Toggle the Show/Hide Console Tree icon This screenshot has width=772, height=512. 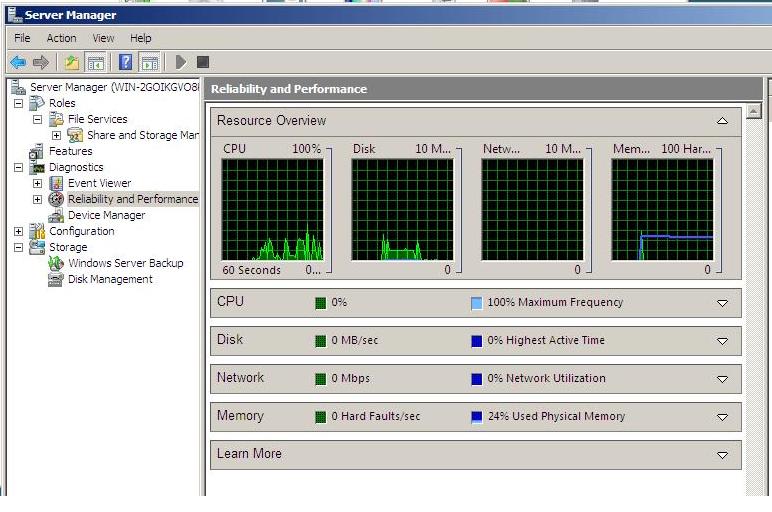[96, 63]
